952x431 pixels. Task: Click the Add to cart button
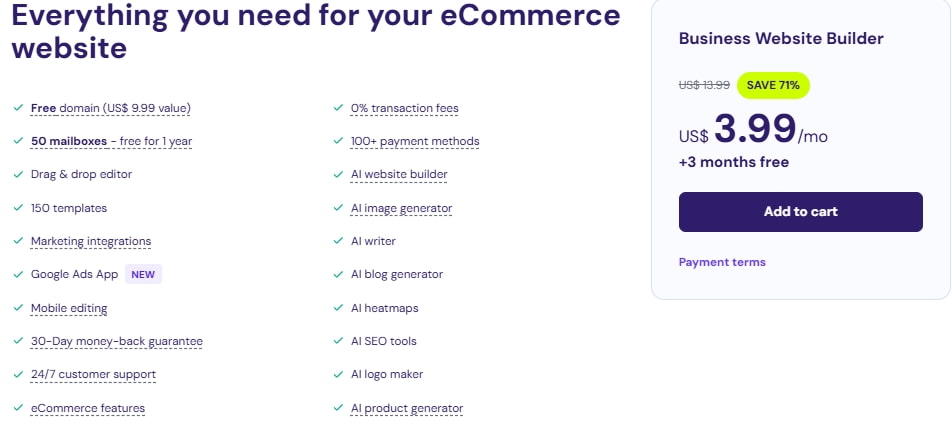point(800,212)
